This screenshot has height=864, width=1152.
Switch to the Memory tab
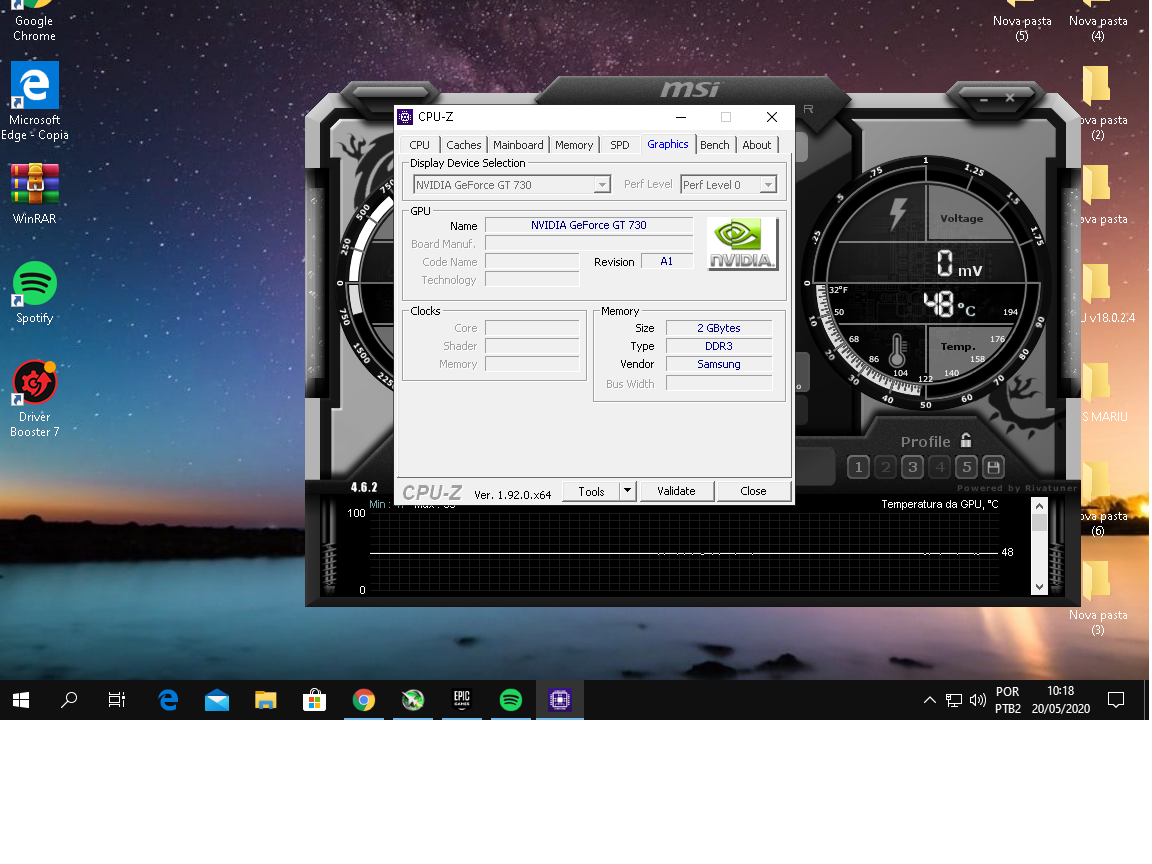coord(574,145)
